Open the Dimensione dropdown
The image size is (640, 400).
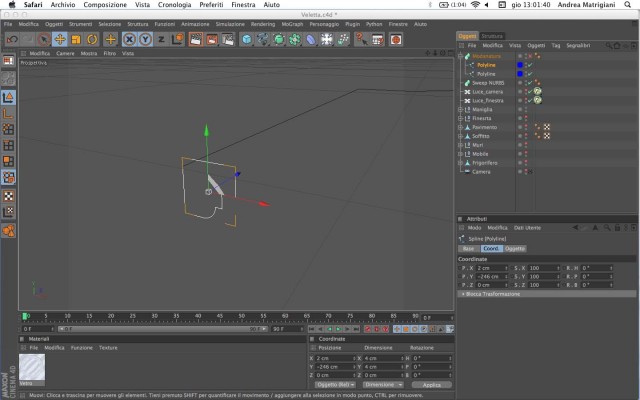tap(382, 384)
